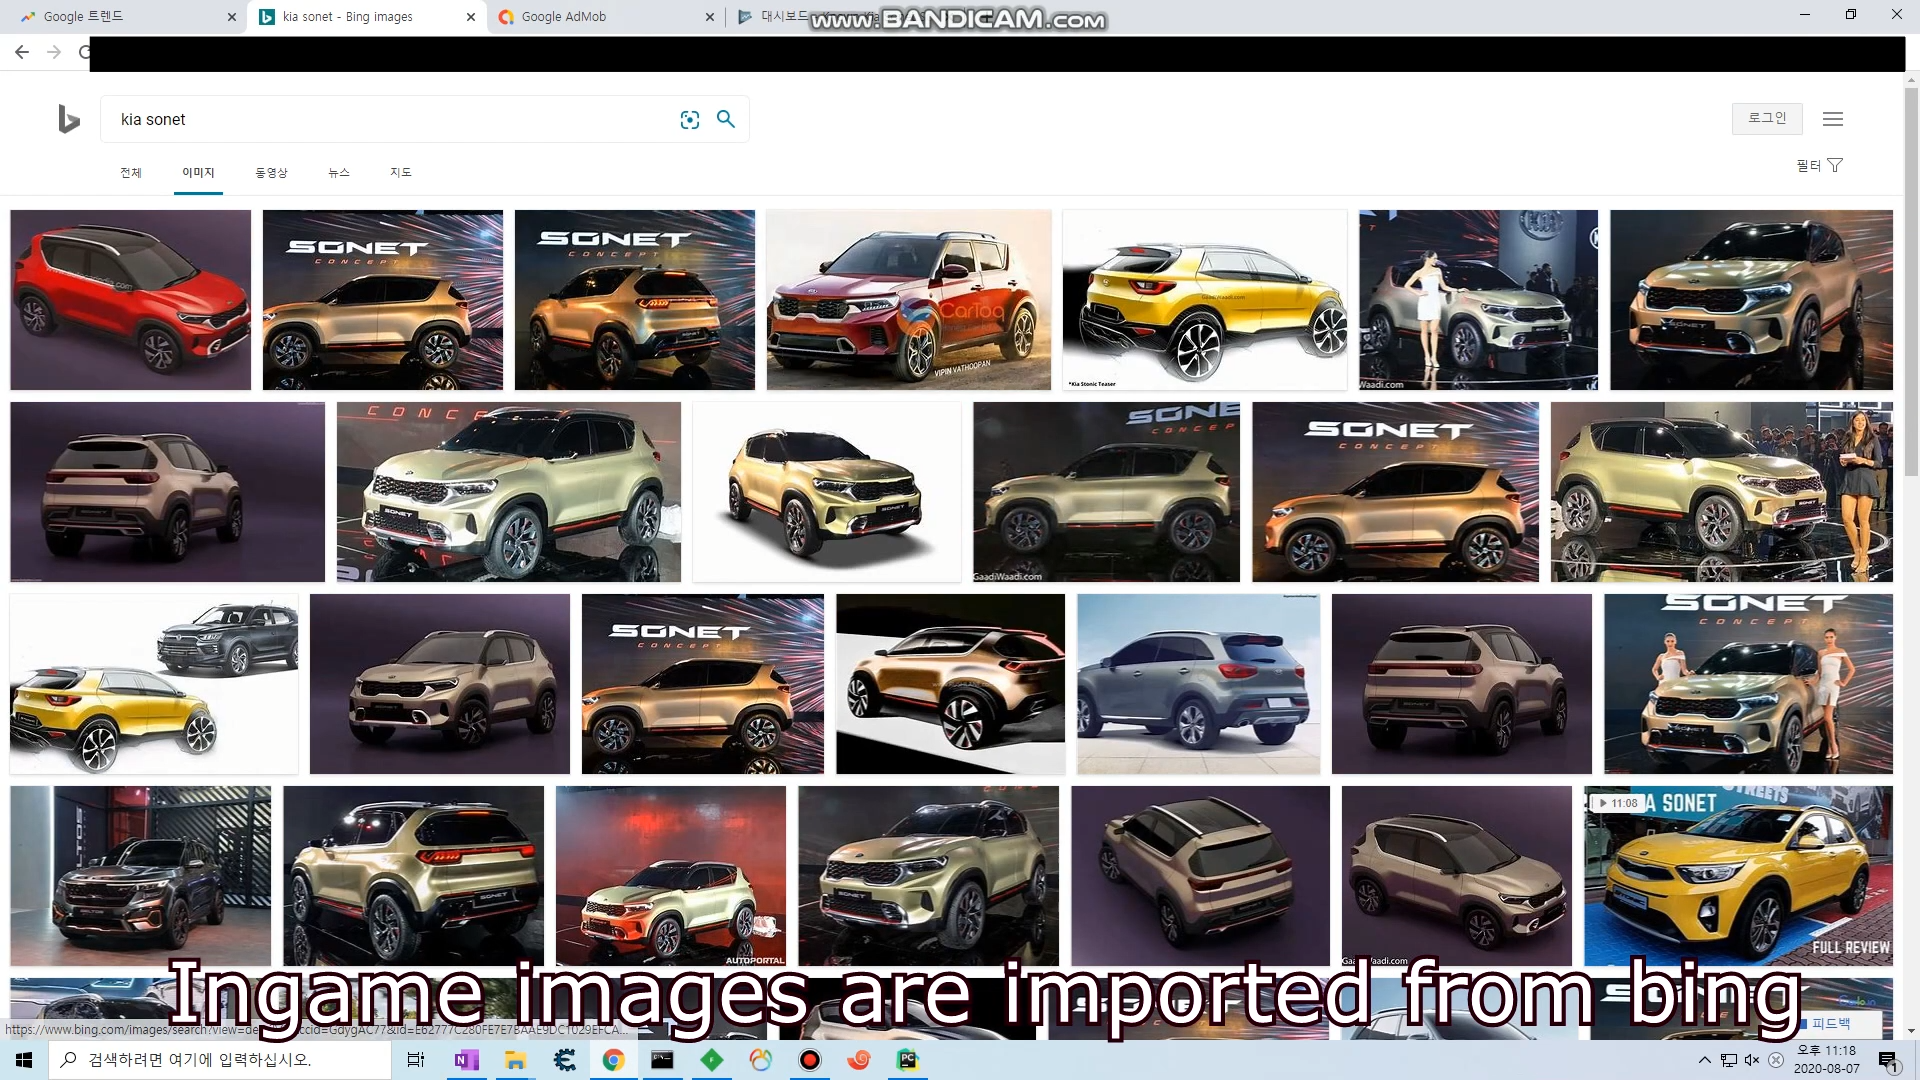Select the 동영상 tab
This screenshot has height=1080, width=1920.
[271, 172]
